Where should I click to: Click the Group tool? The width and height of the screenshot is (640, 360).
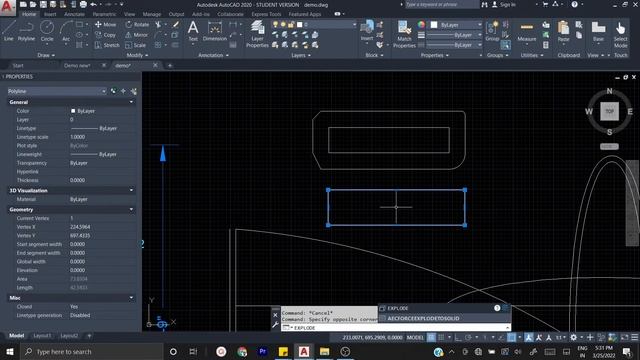click(492, 31)
